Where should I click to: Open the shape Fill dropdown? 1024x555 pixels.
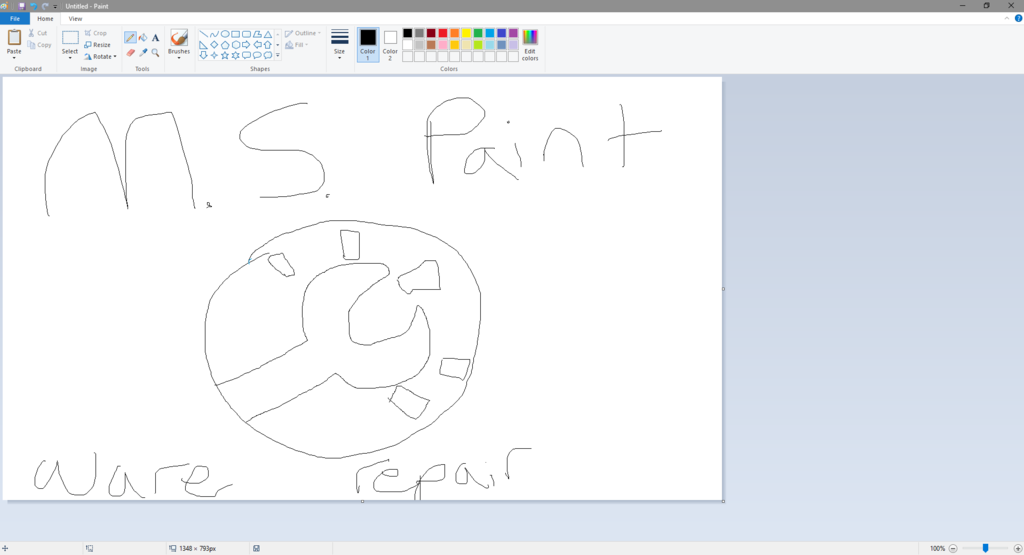point(296,45)
